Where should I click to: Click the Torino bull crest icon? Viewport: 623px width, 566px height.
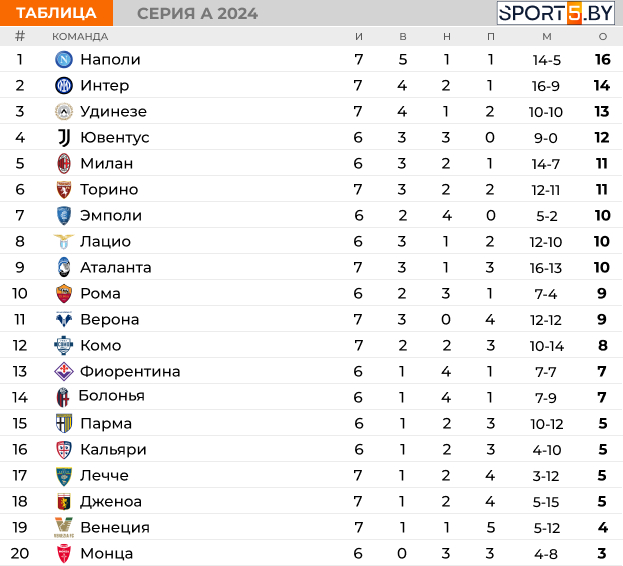pyautogui.click(x=64, y=189)
